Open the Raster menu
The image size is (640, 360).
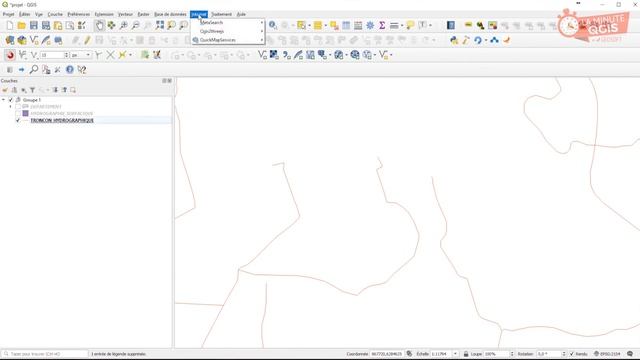coord(143,14)
